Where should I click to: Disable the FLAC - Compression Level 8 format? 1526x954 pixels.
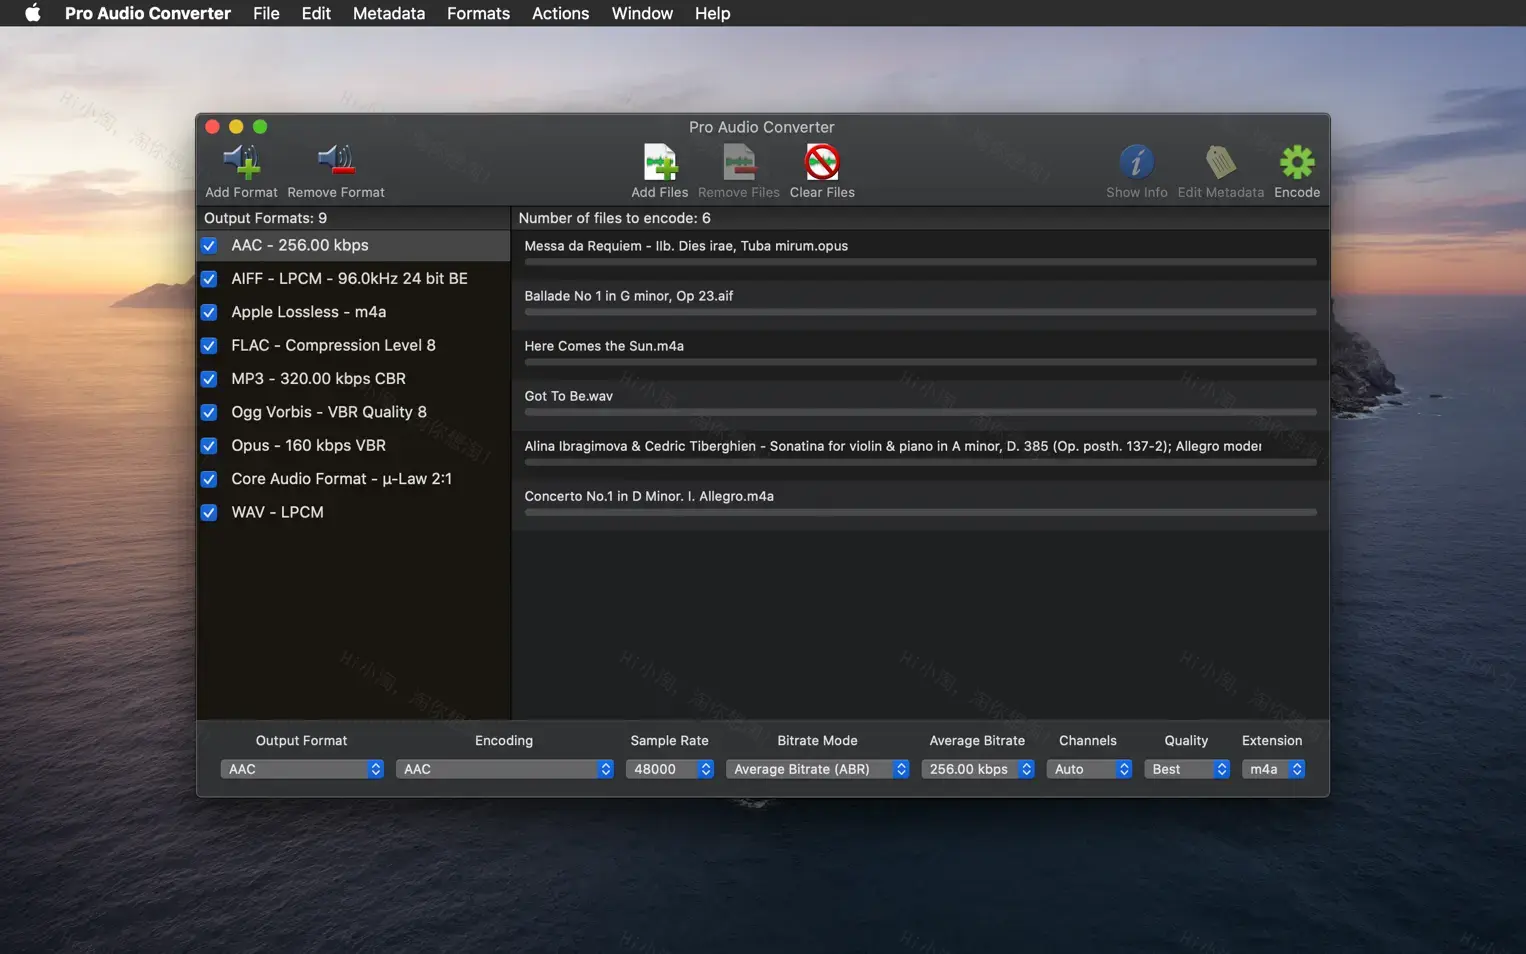209,345
